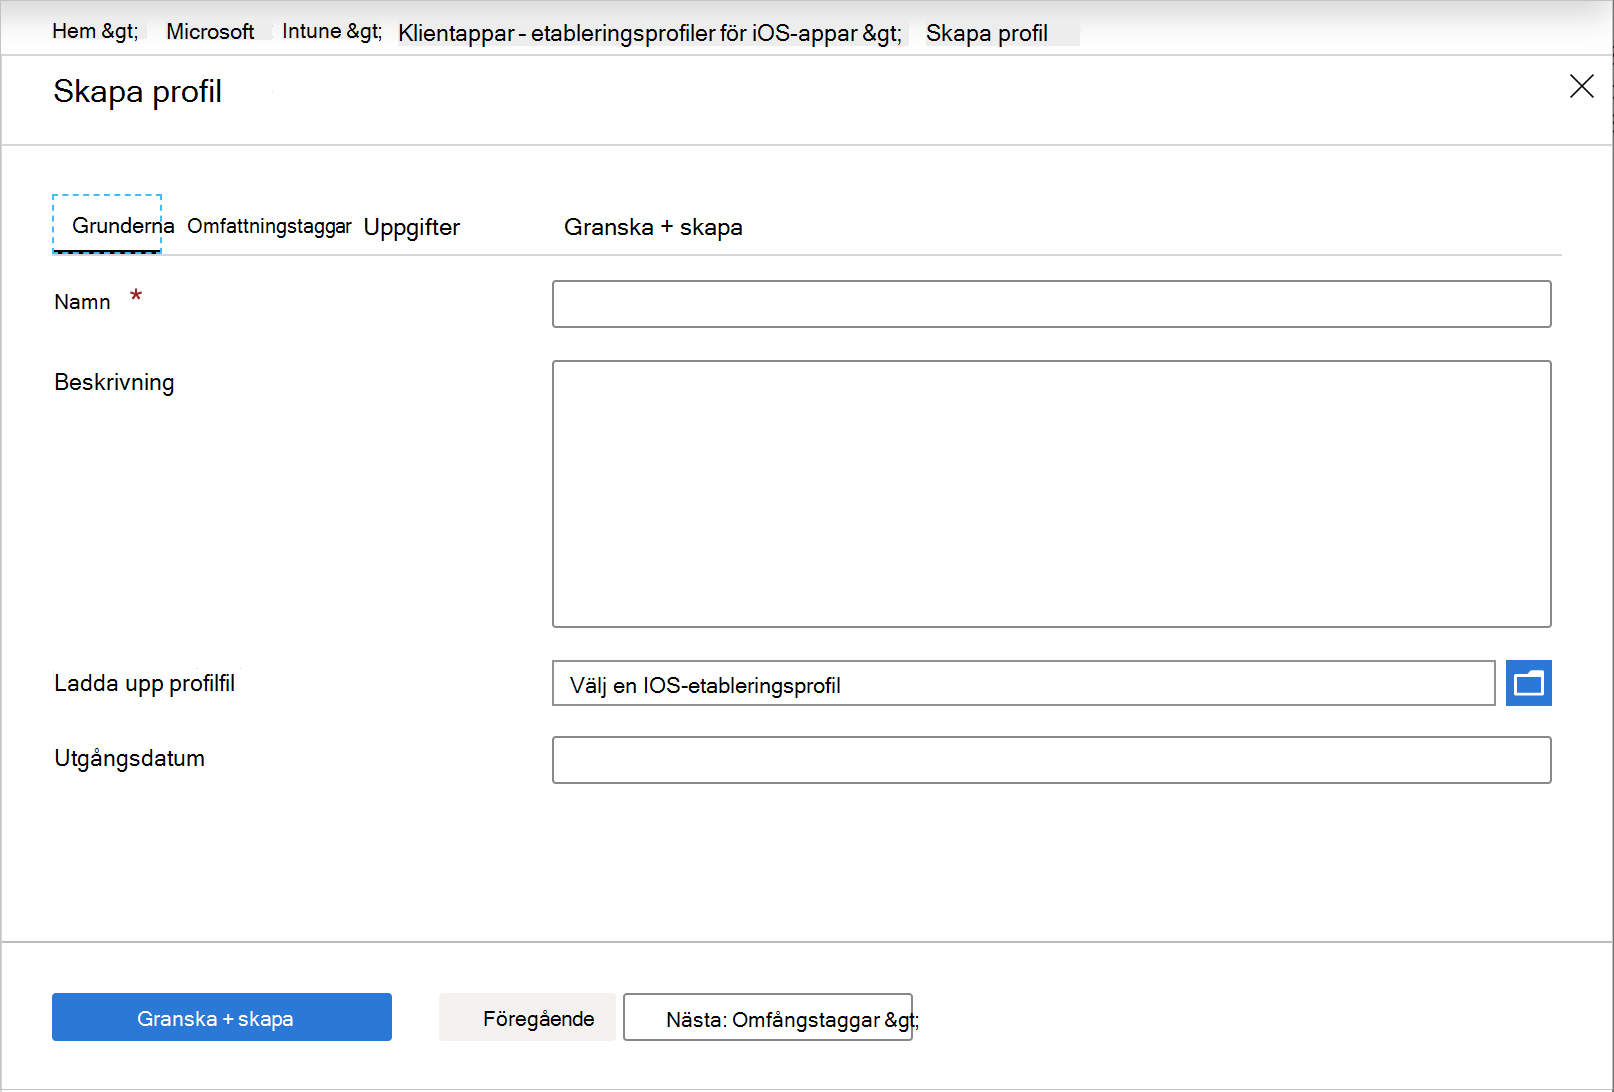Image resolution: width=1614 pixels, height=1092 pixels.
Task: Click the folder browse icon for profile file
Action: (1528, 683)
